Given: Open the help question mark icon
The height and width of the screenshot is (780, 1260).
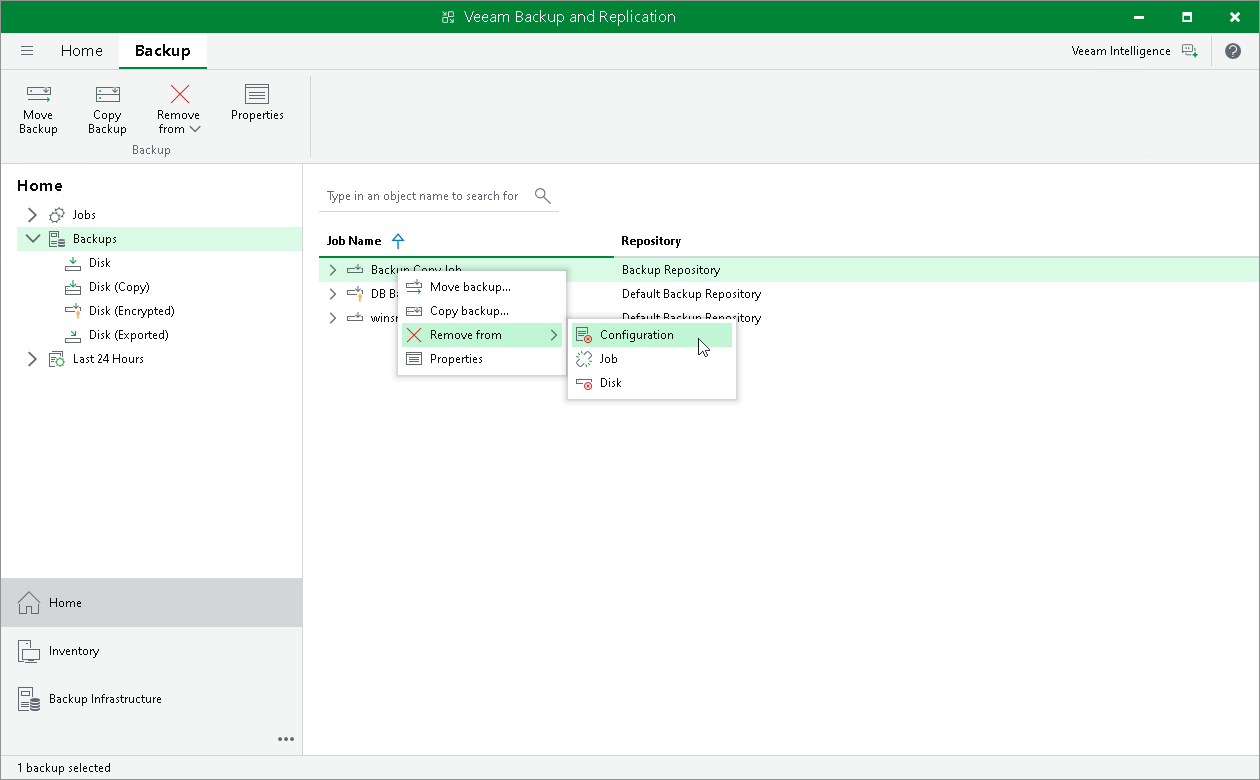Looking at the screenshot, I should point(1233,51).
